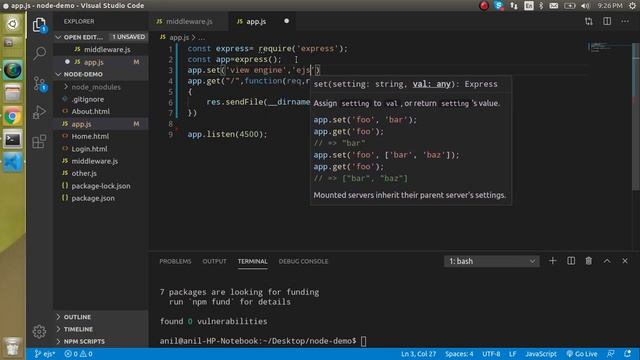Expand the node_modules folder
Image resolution: width=640 pixels, height=360 pixels.
click(x=96, y=87)
